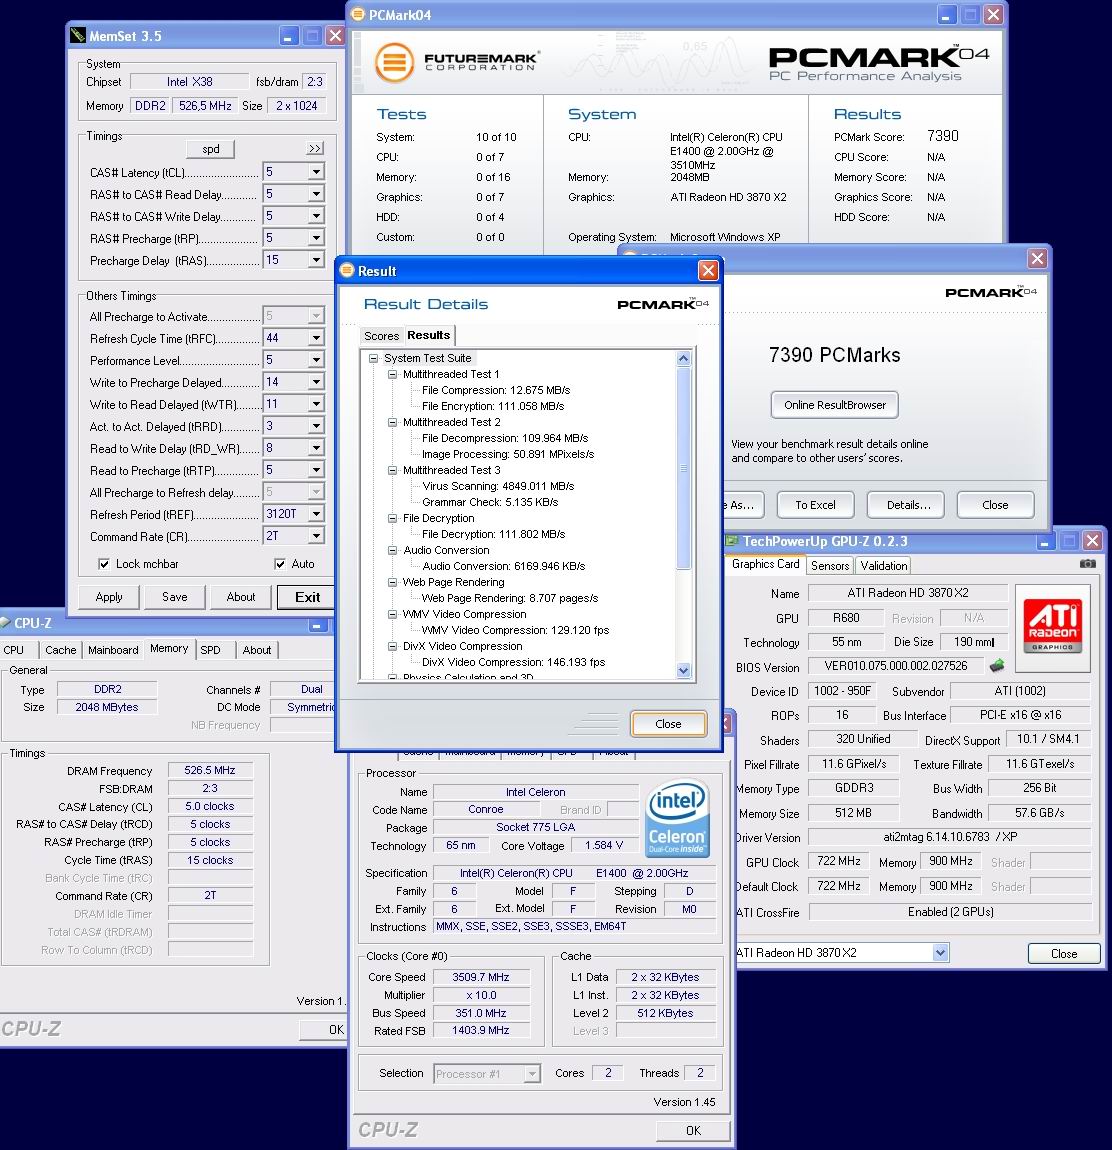
Task: Toggle the Lock mchbar checkbox
Action: click(x=104, y=564)
